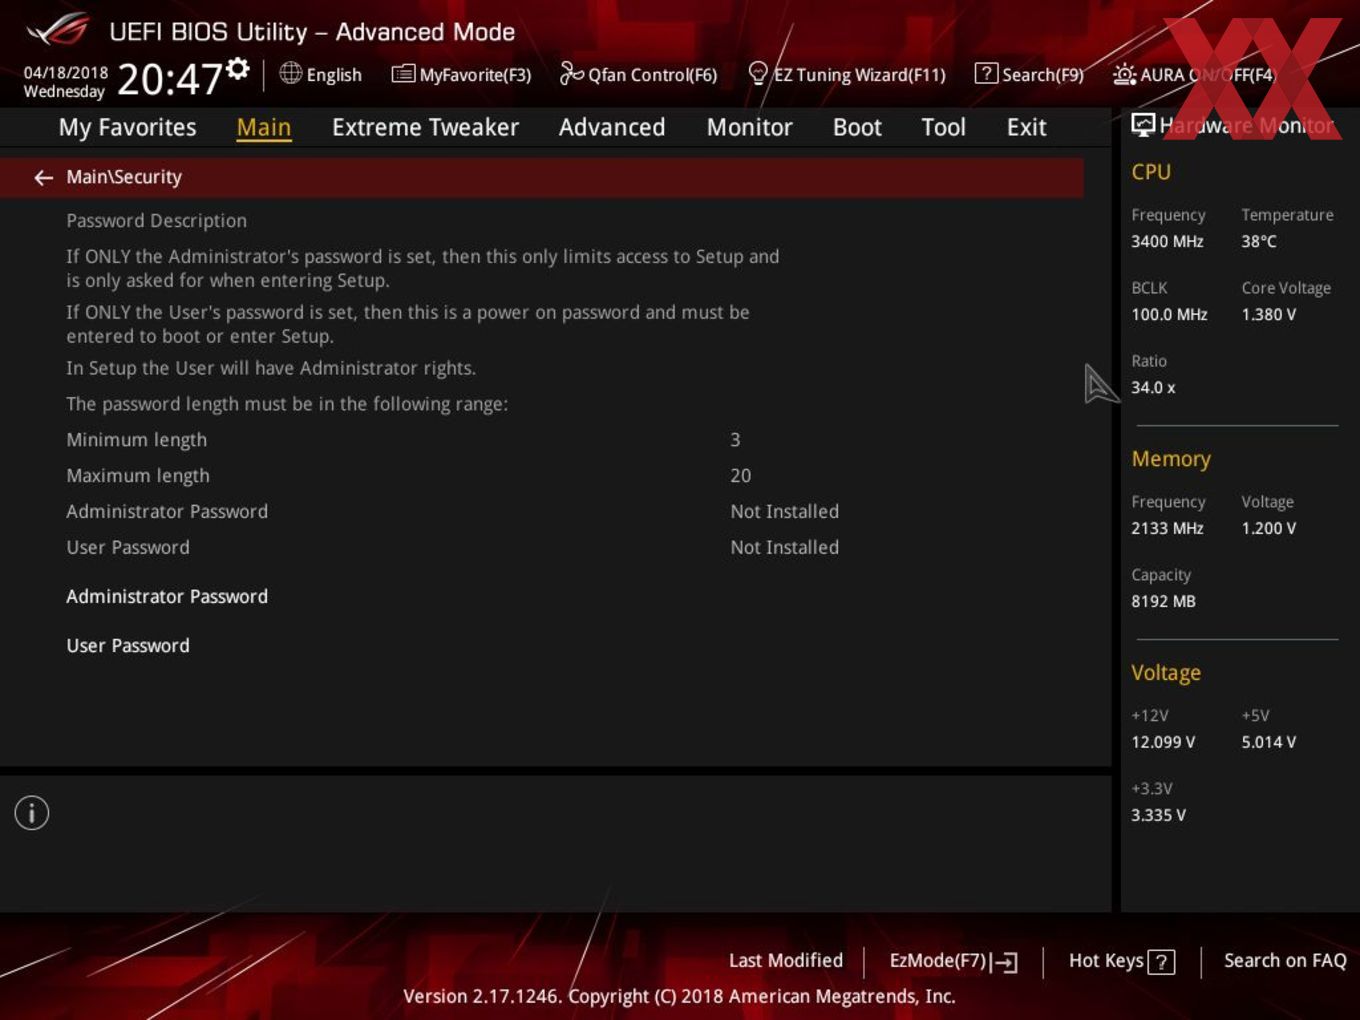1360x1020 pixels.
Task: Click the Minimum length value 3
Action: (x=735, y=440)
